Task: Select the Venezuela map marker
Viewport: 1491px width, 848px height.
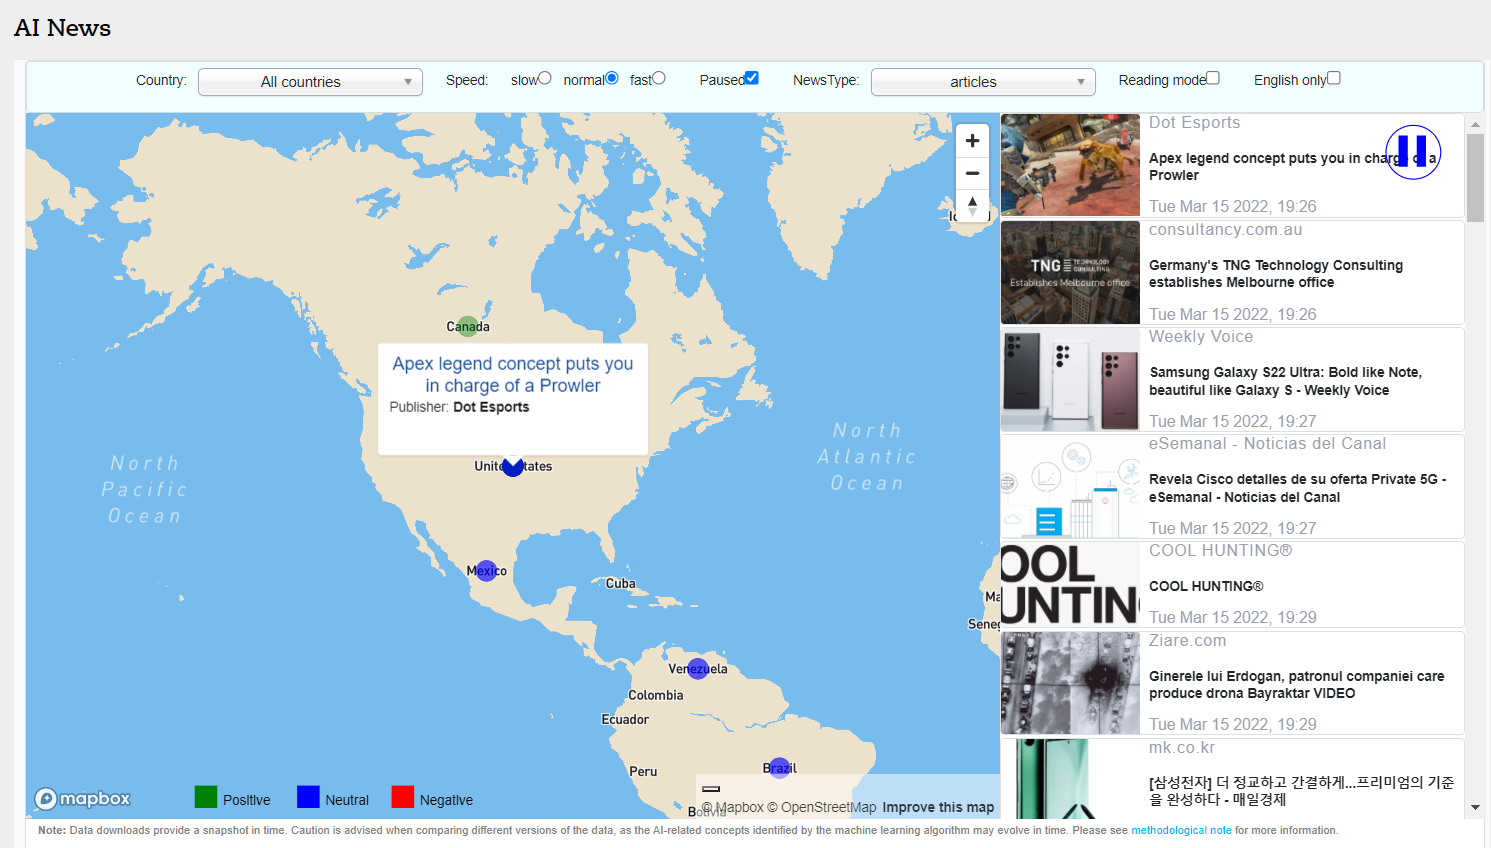Action: [x=697, y=668]
